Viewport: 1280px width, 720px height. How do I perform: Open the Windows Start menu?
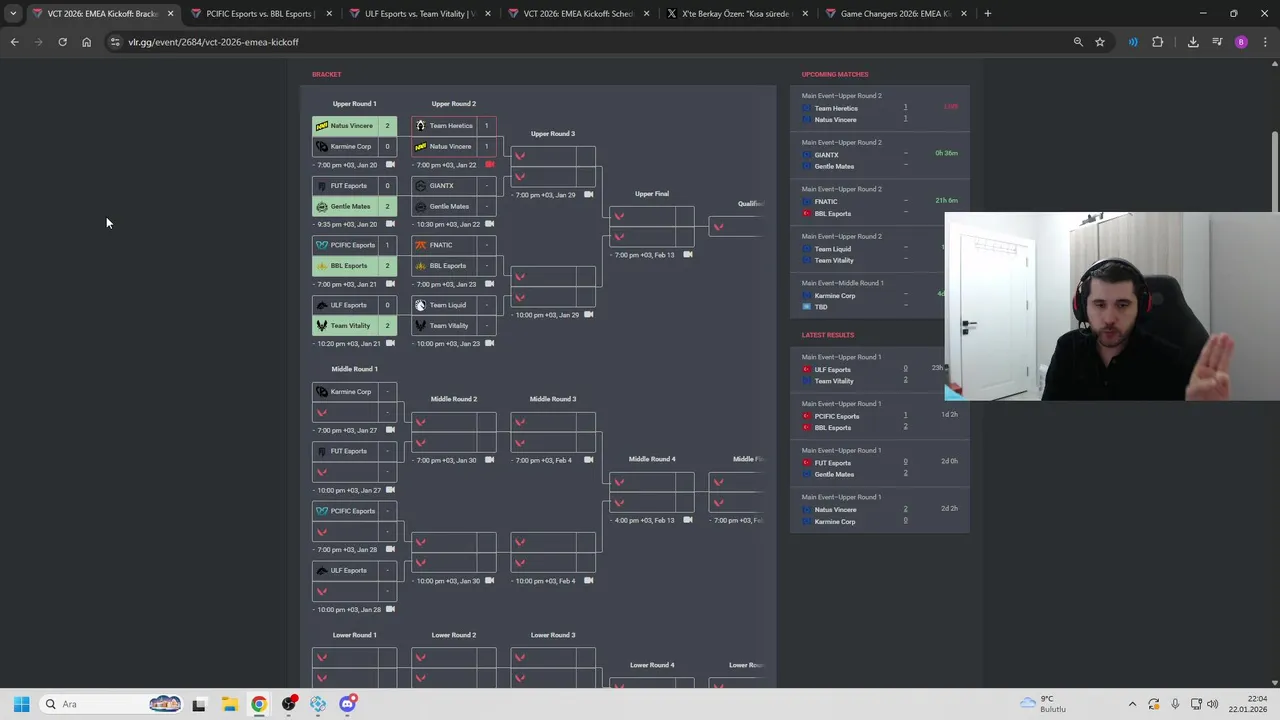click(x=22, y=704)
